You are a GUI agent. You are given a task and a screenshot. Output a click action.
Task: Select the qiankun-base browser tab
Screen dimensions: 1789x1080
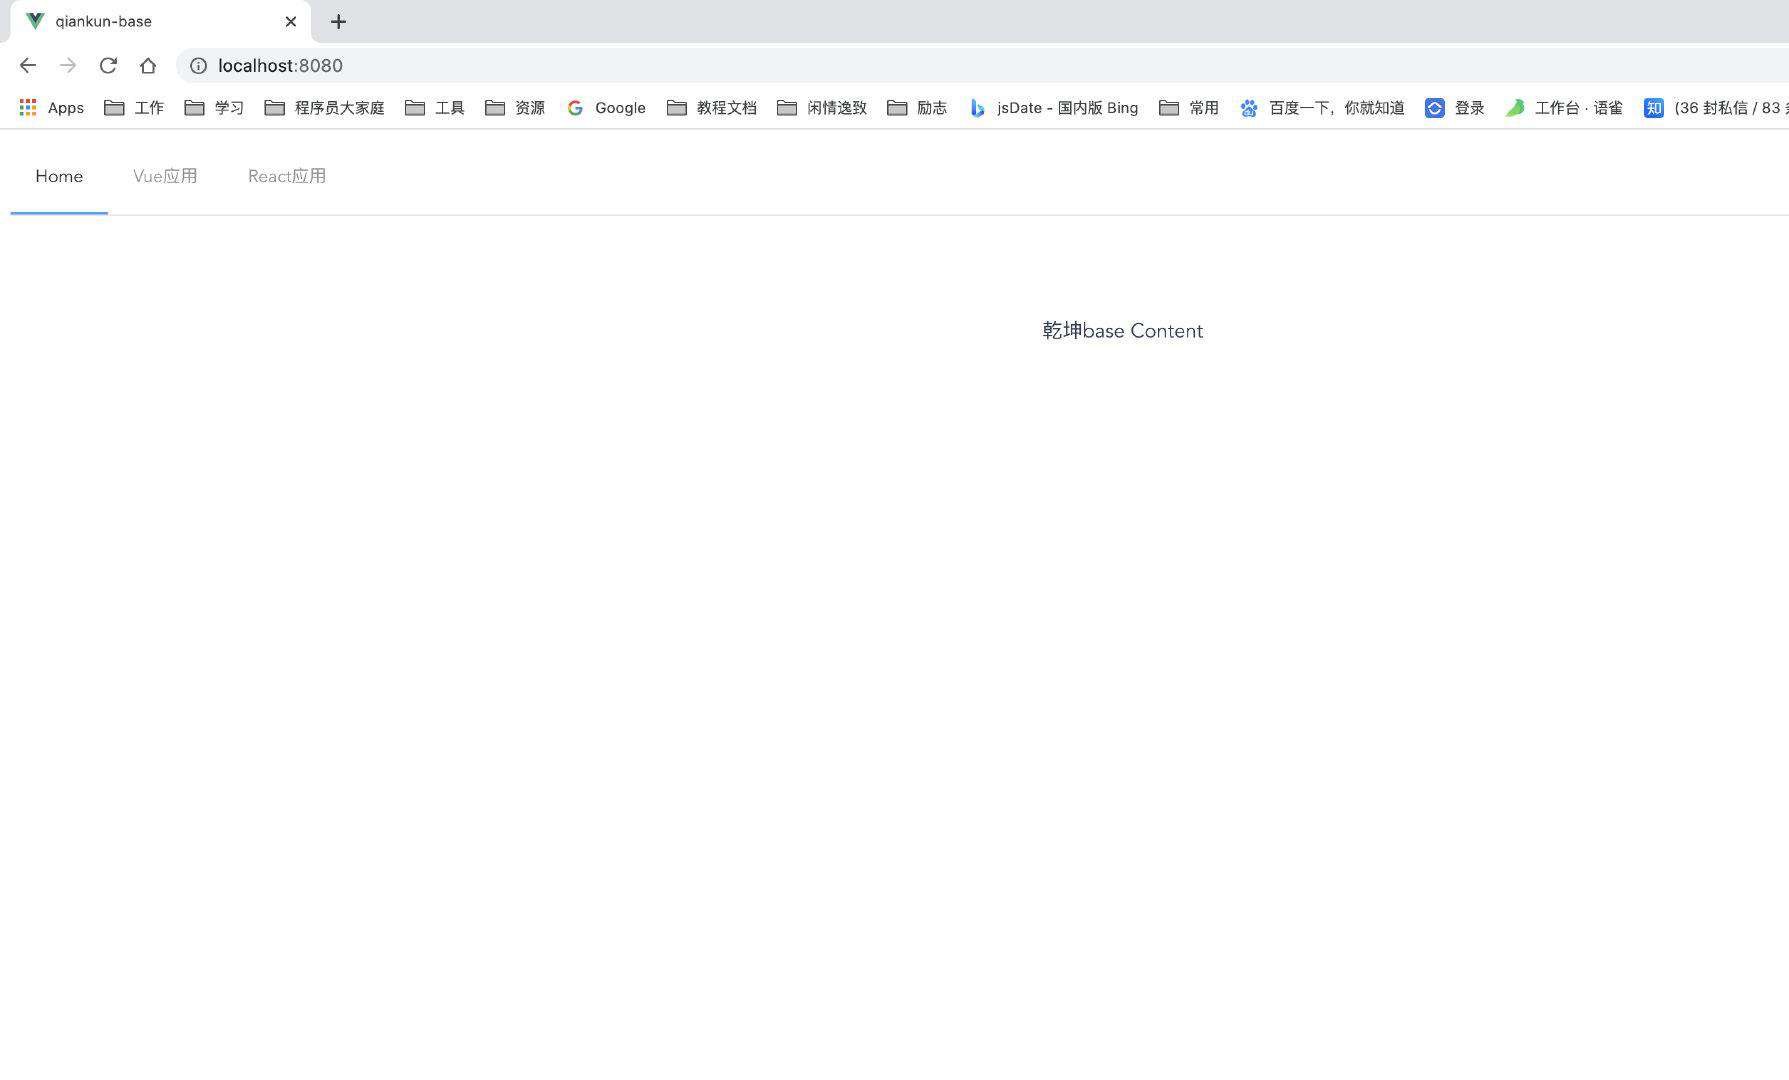pyautogui.click(x=160, y=21)
